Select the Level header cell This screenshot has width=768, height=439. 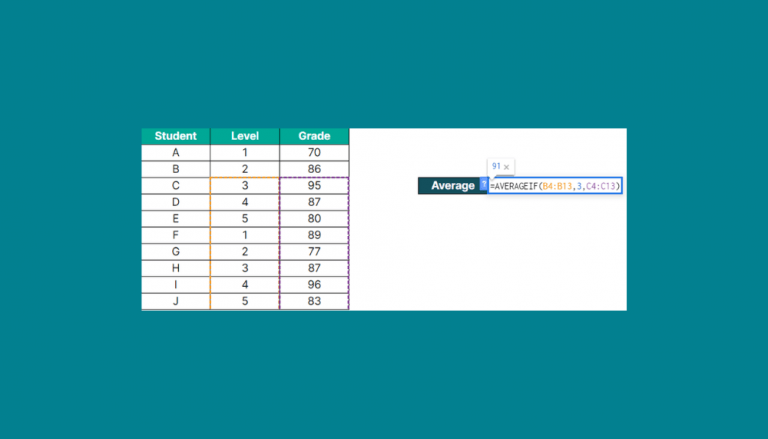point(245,136)
